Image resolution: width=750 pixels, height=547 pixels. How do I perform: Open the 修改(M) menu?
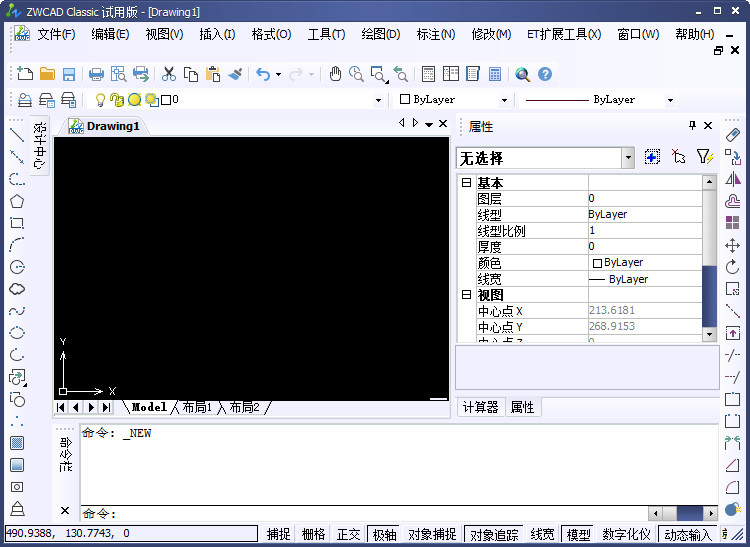[491, 34]
